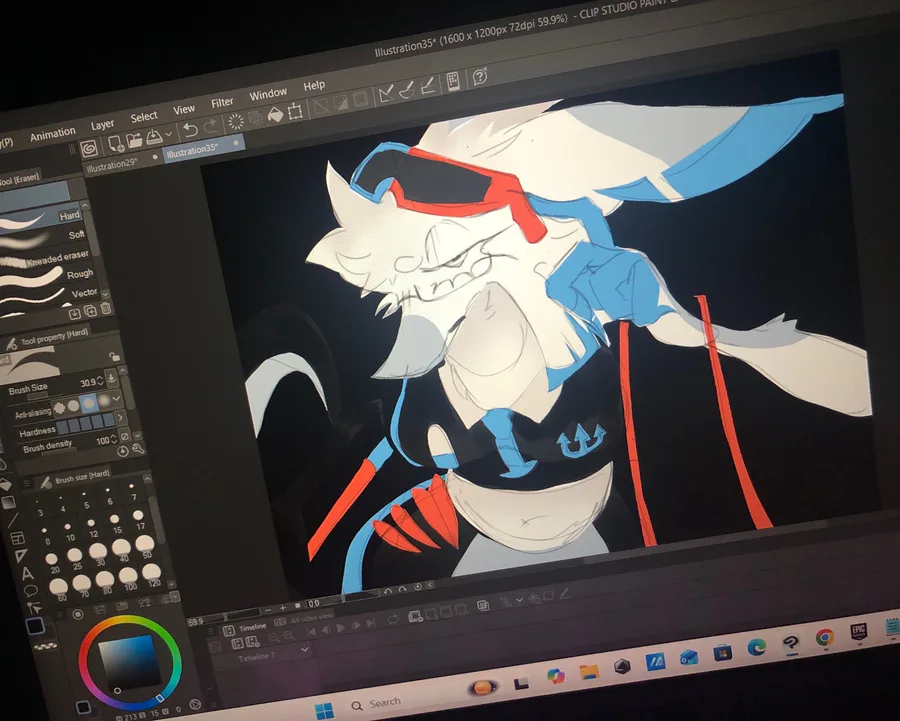Select the Frame border tool in palette
This screenshot has height=721, width=900.
click(x=18, y=538)
